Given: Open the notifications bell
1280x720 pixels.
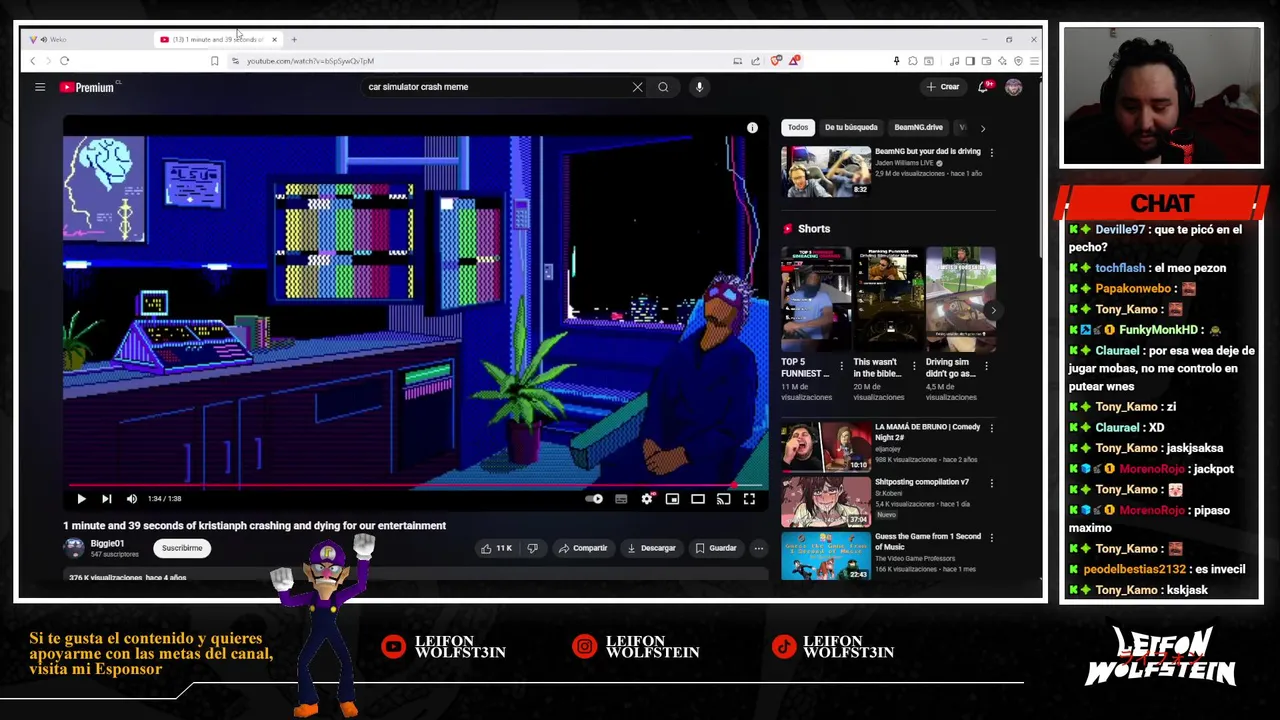Looking at the screenshot, I should coord(984,87).
